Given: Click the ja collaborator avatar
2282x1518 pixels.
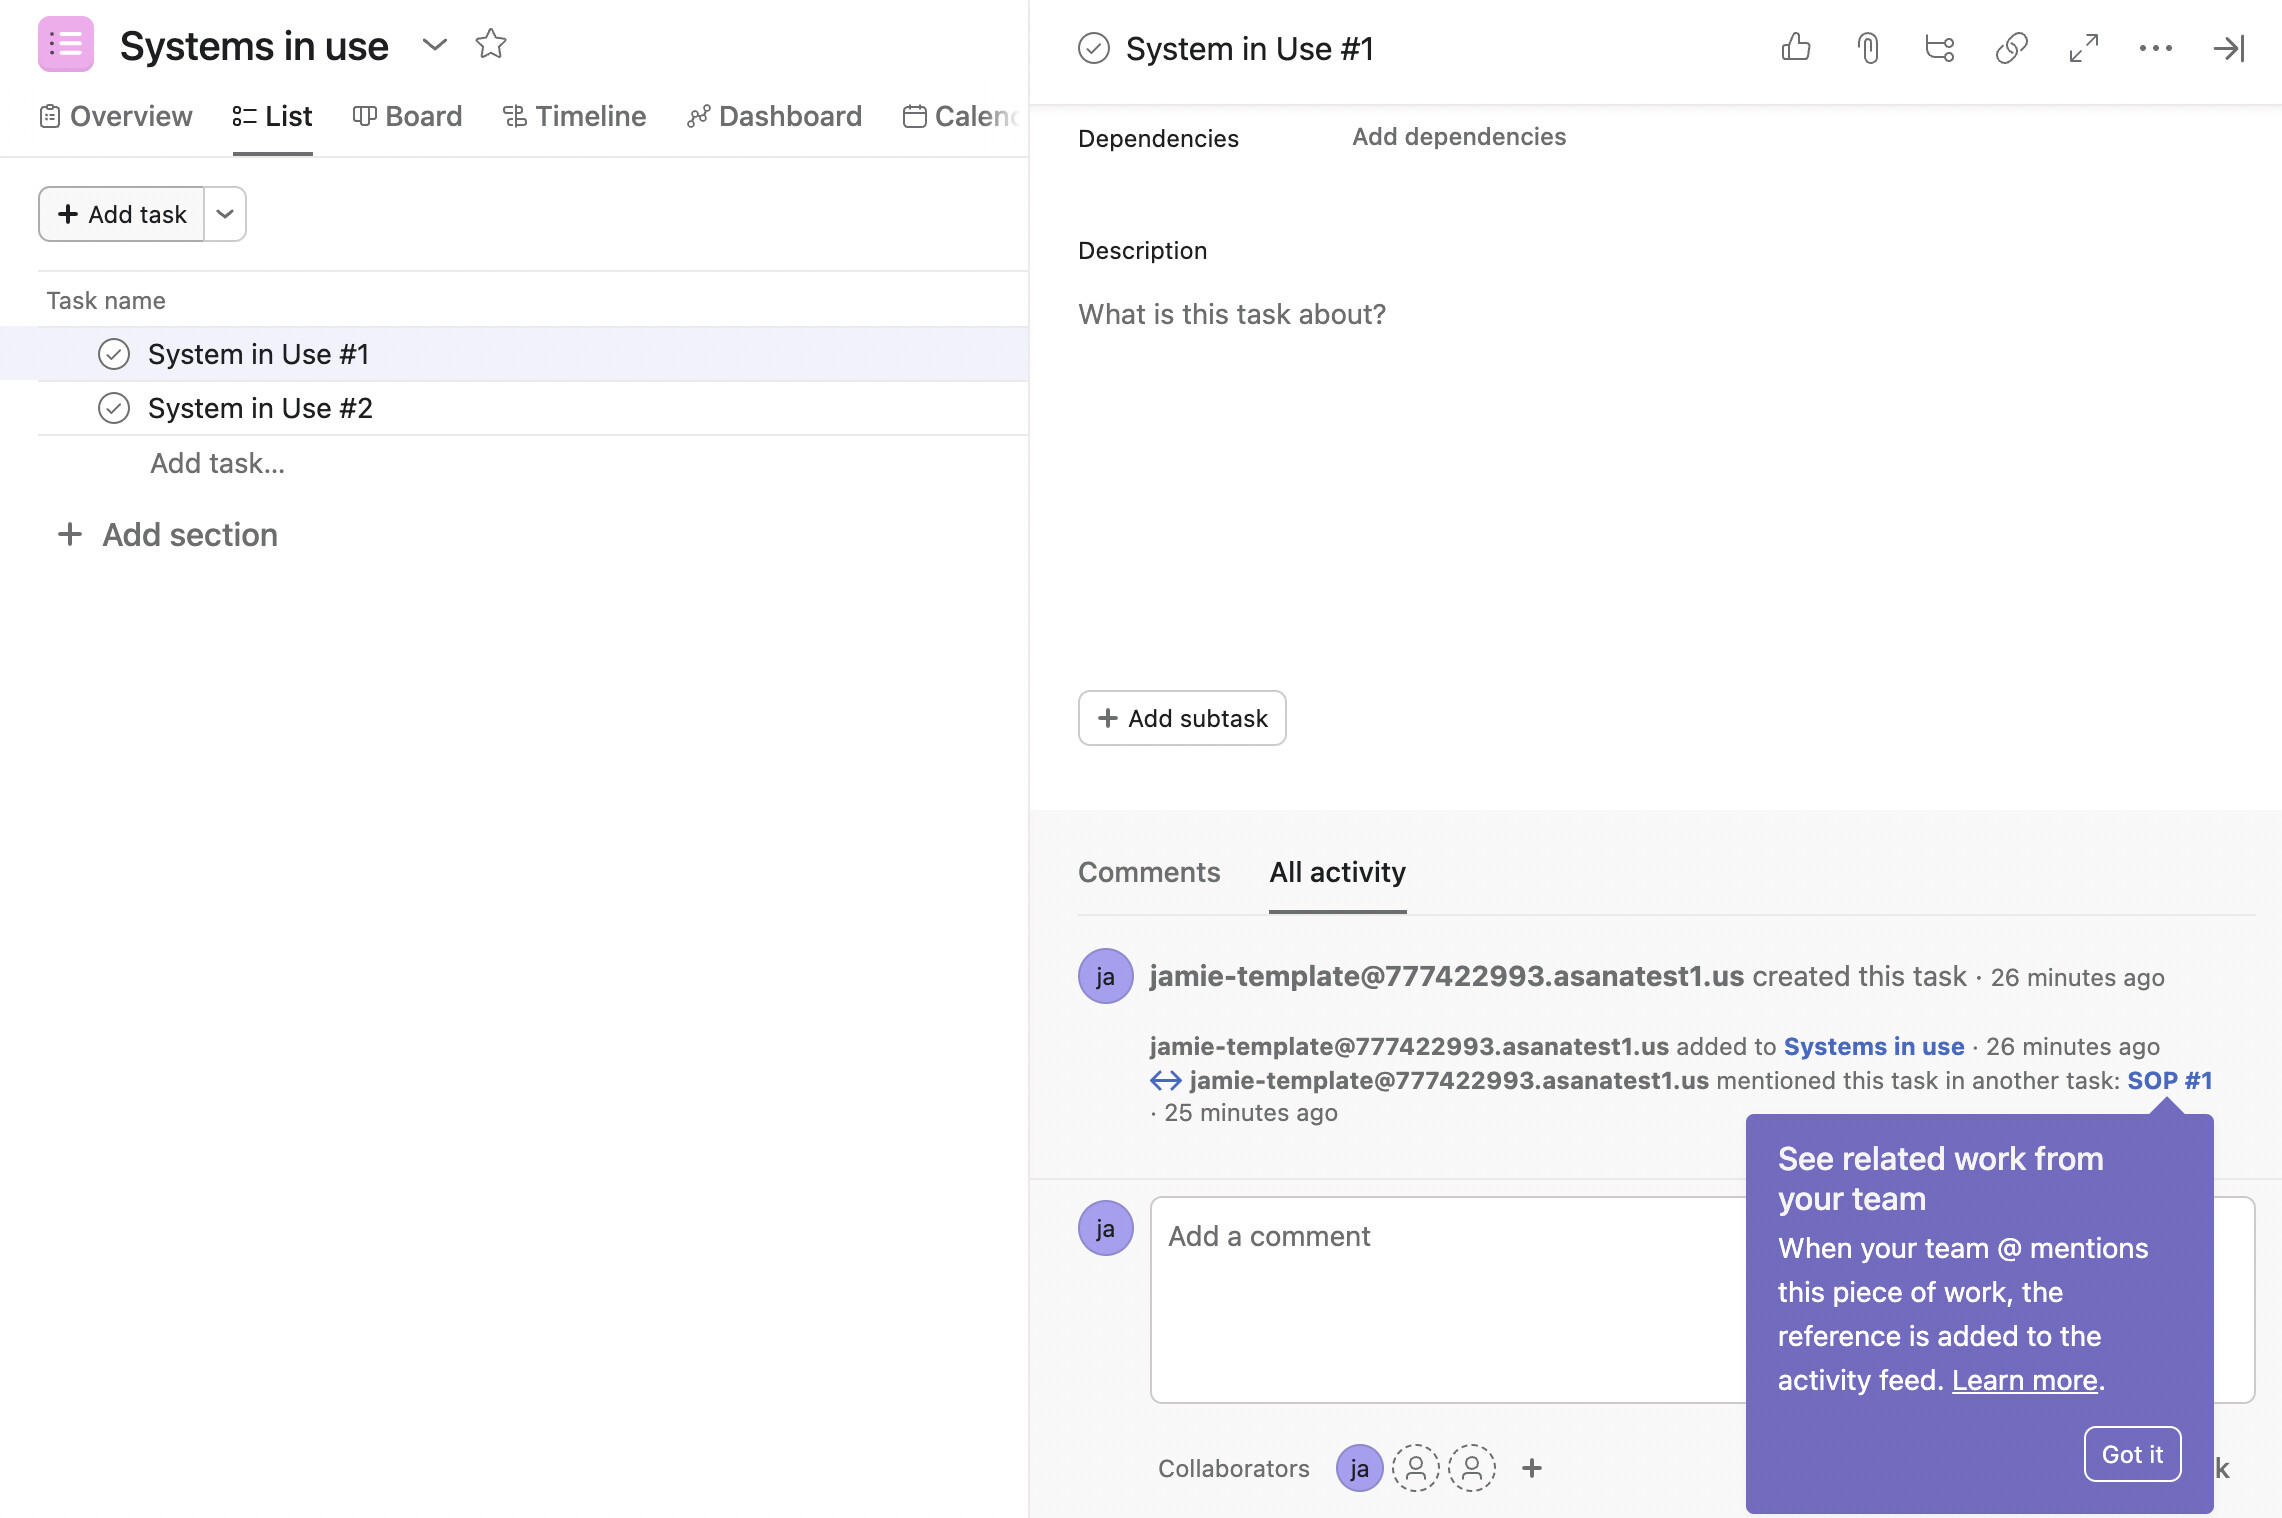Looking at the screenshot, I should coord(1358,1468).
